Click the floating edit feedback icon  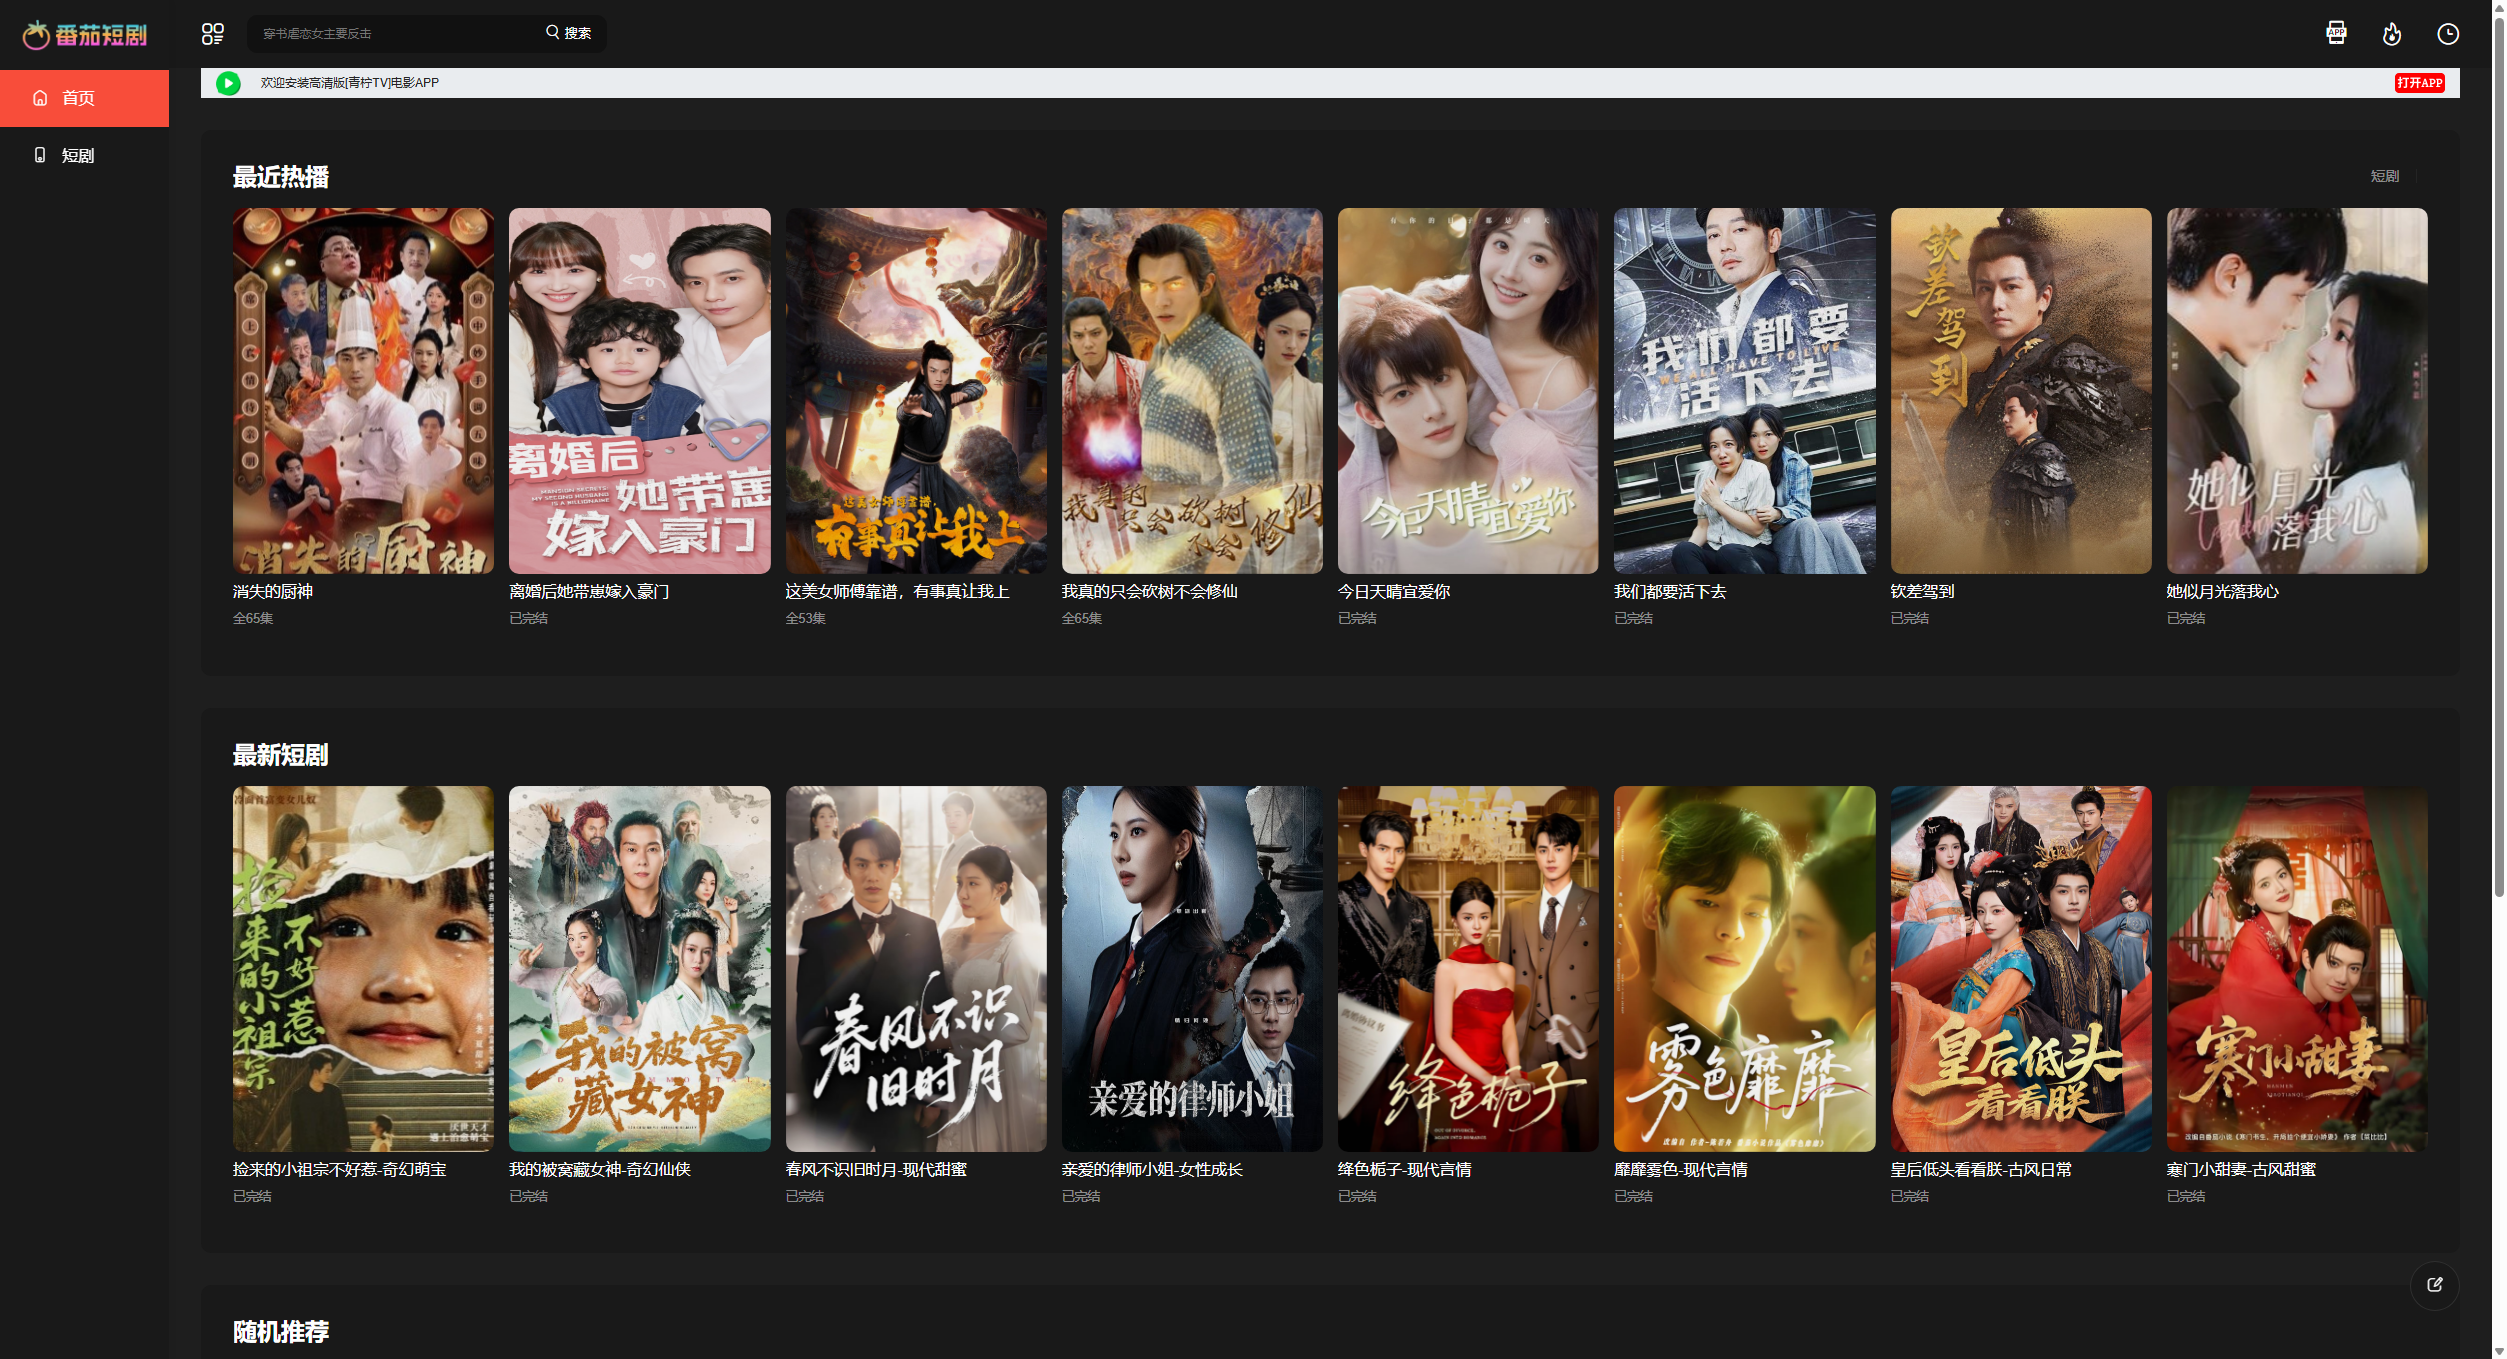2434,1285
